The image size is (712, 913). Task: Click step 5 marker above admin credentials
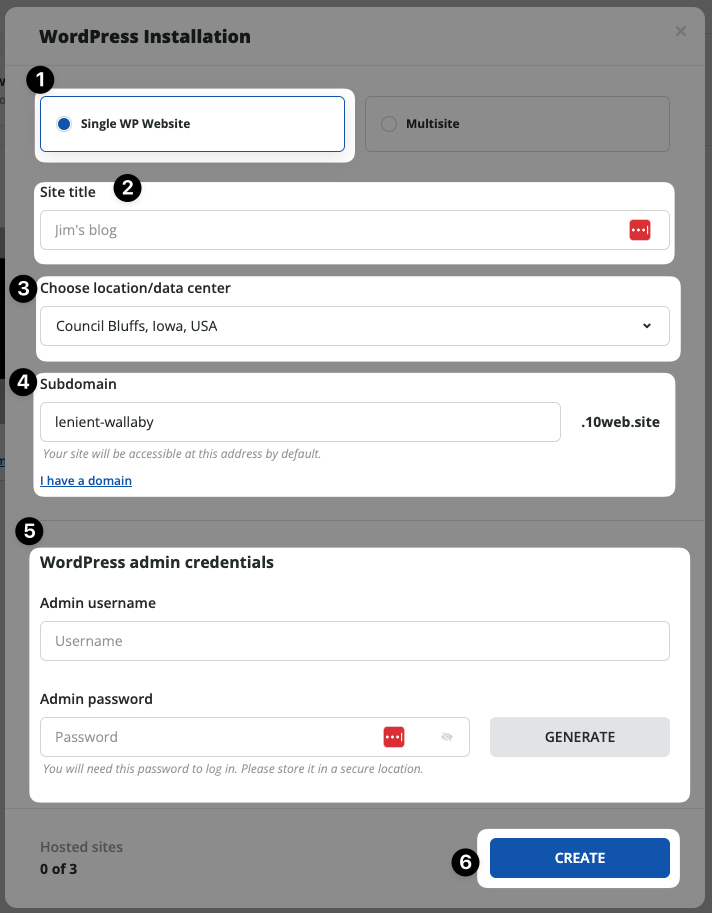point(29,531)
